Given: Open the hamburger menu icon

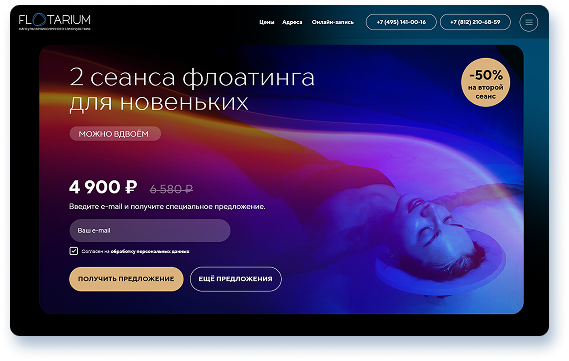Looking at the screenshot, I should point(529,22).
